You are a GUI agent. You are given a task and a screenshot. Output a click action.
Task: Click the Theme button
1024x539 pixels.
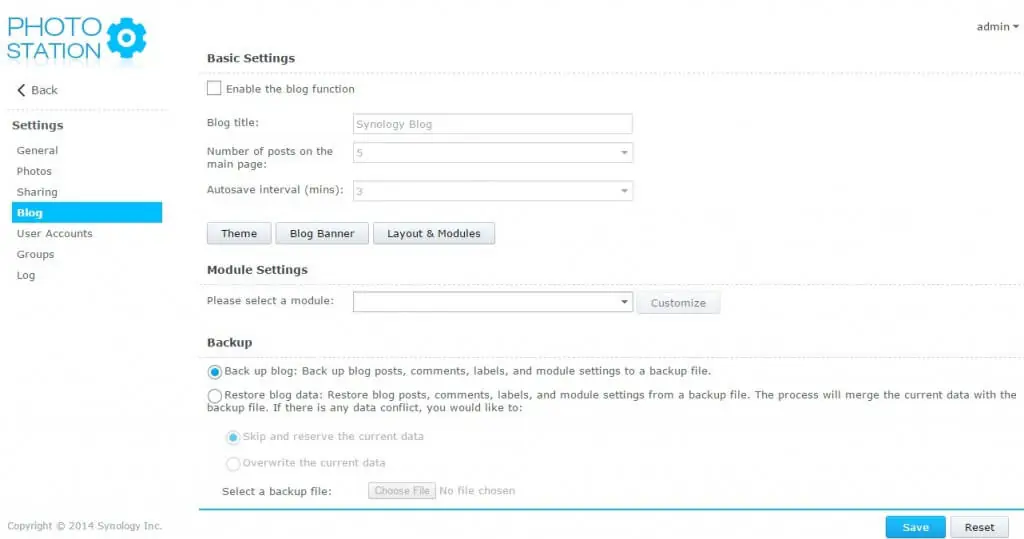(239, 234)
